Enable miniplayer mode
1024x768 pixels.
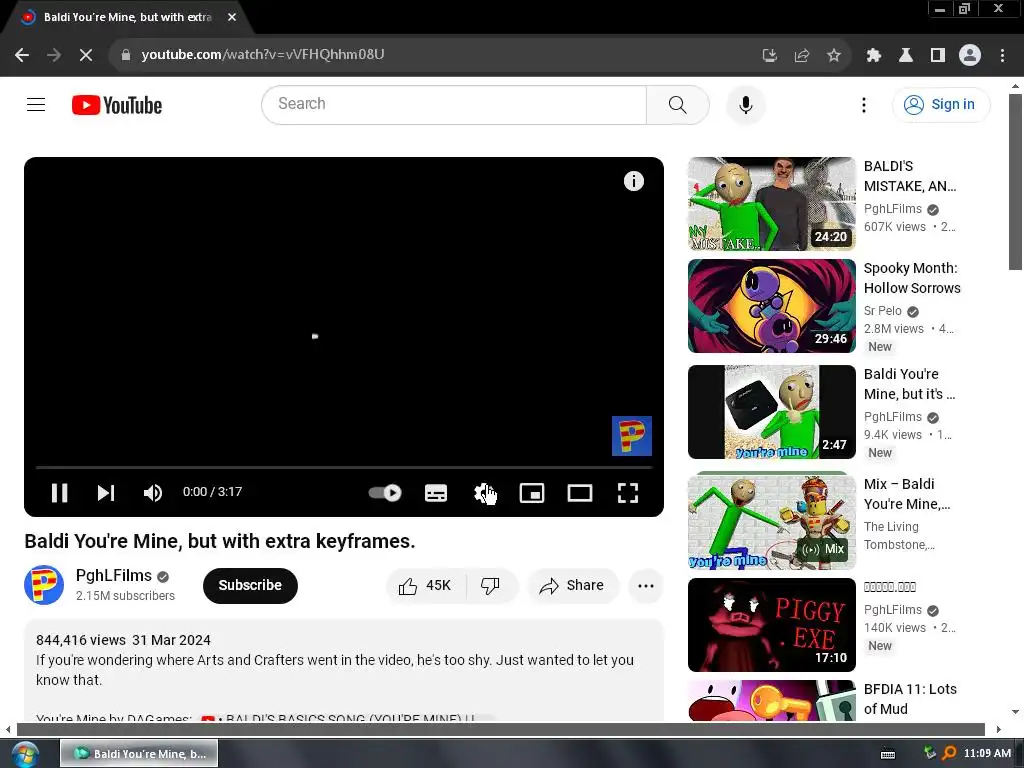tap(532, 492)
